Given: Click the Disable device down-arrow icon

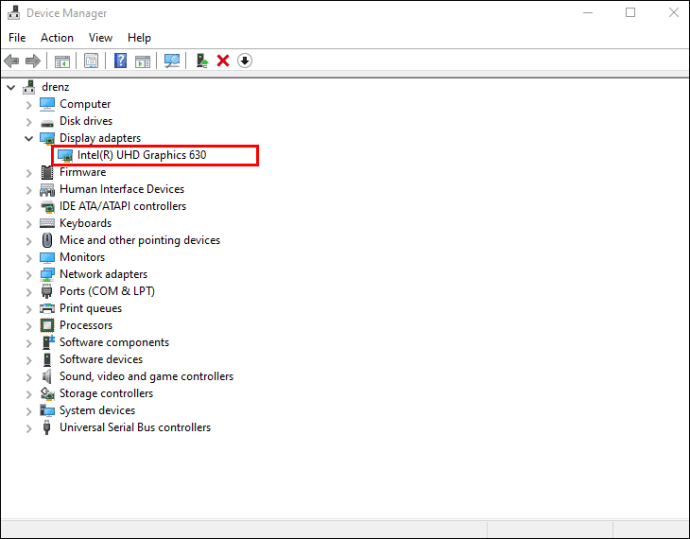Looking at the screenshot, I should click(x=245, y=61).
